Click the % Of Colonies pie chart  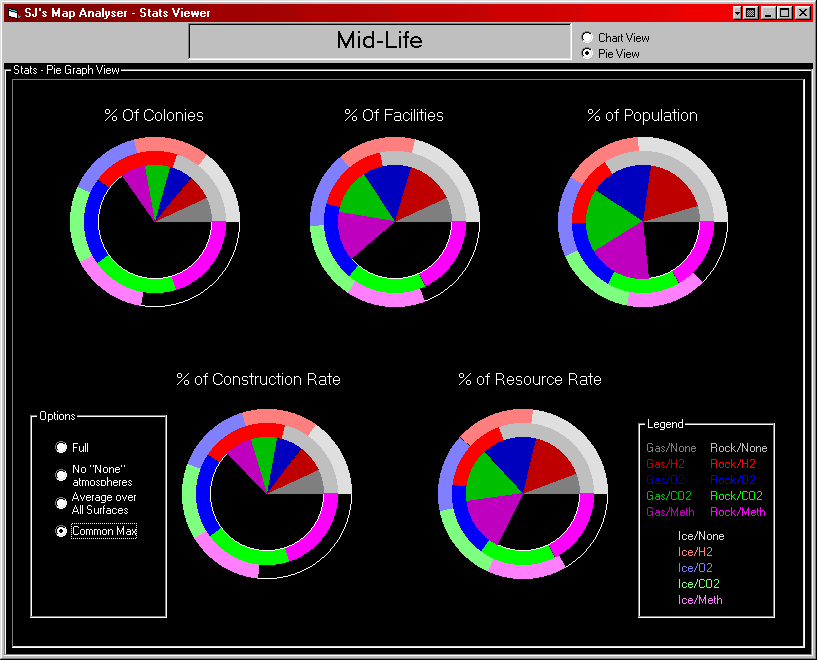tap(155, 221)
